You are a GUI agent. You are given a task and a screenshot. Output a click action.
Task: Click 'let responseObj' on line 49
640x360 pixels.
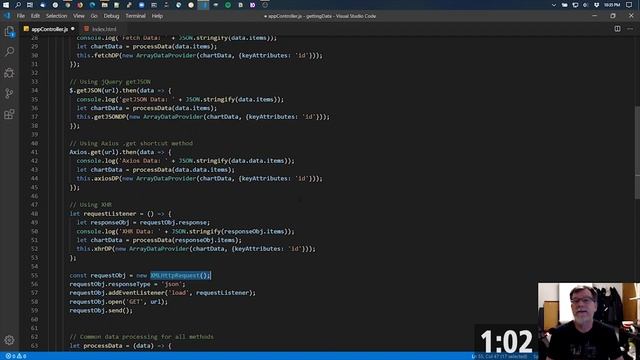pyautogui.click(x=103, y=222)
